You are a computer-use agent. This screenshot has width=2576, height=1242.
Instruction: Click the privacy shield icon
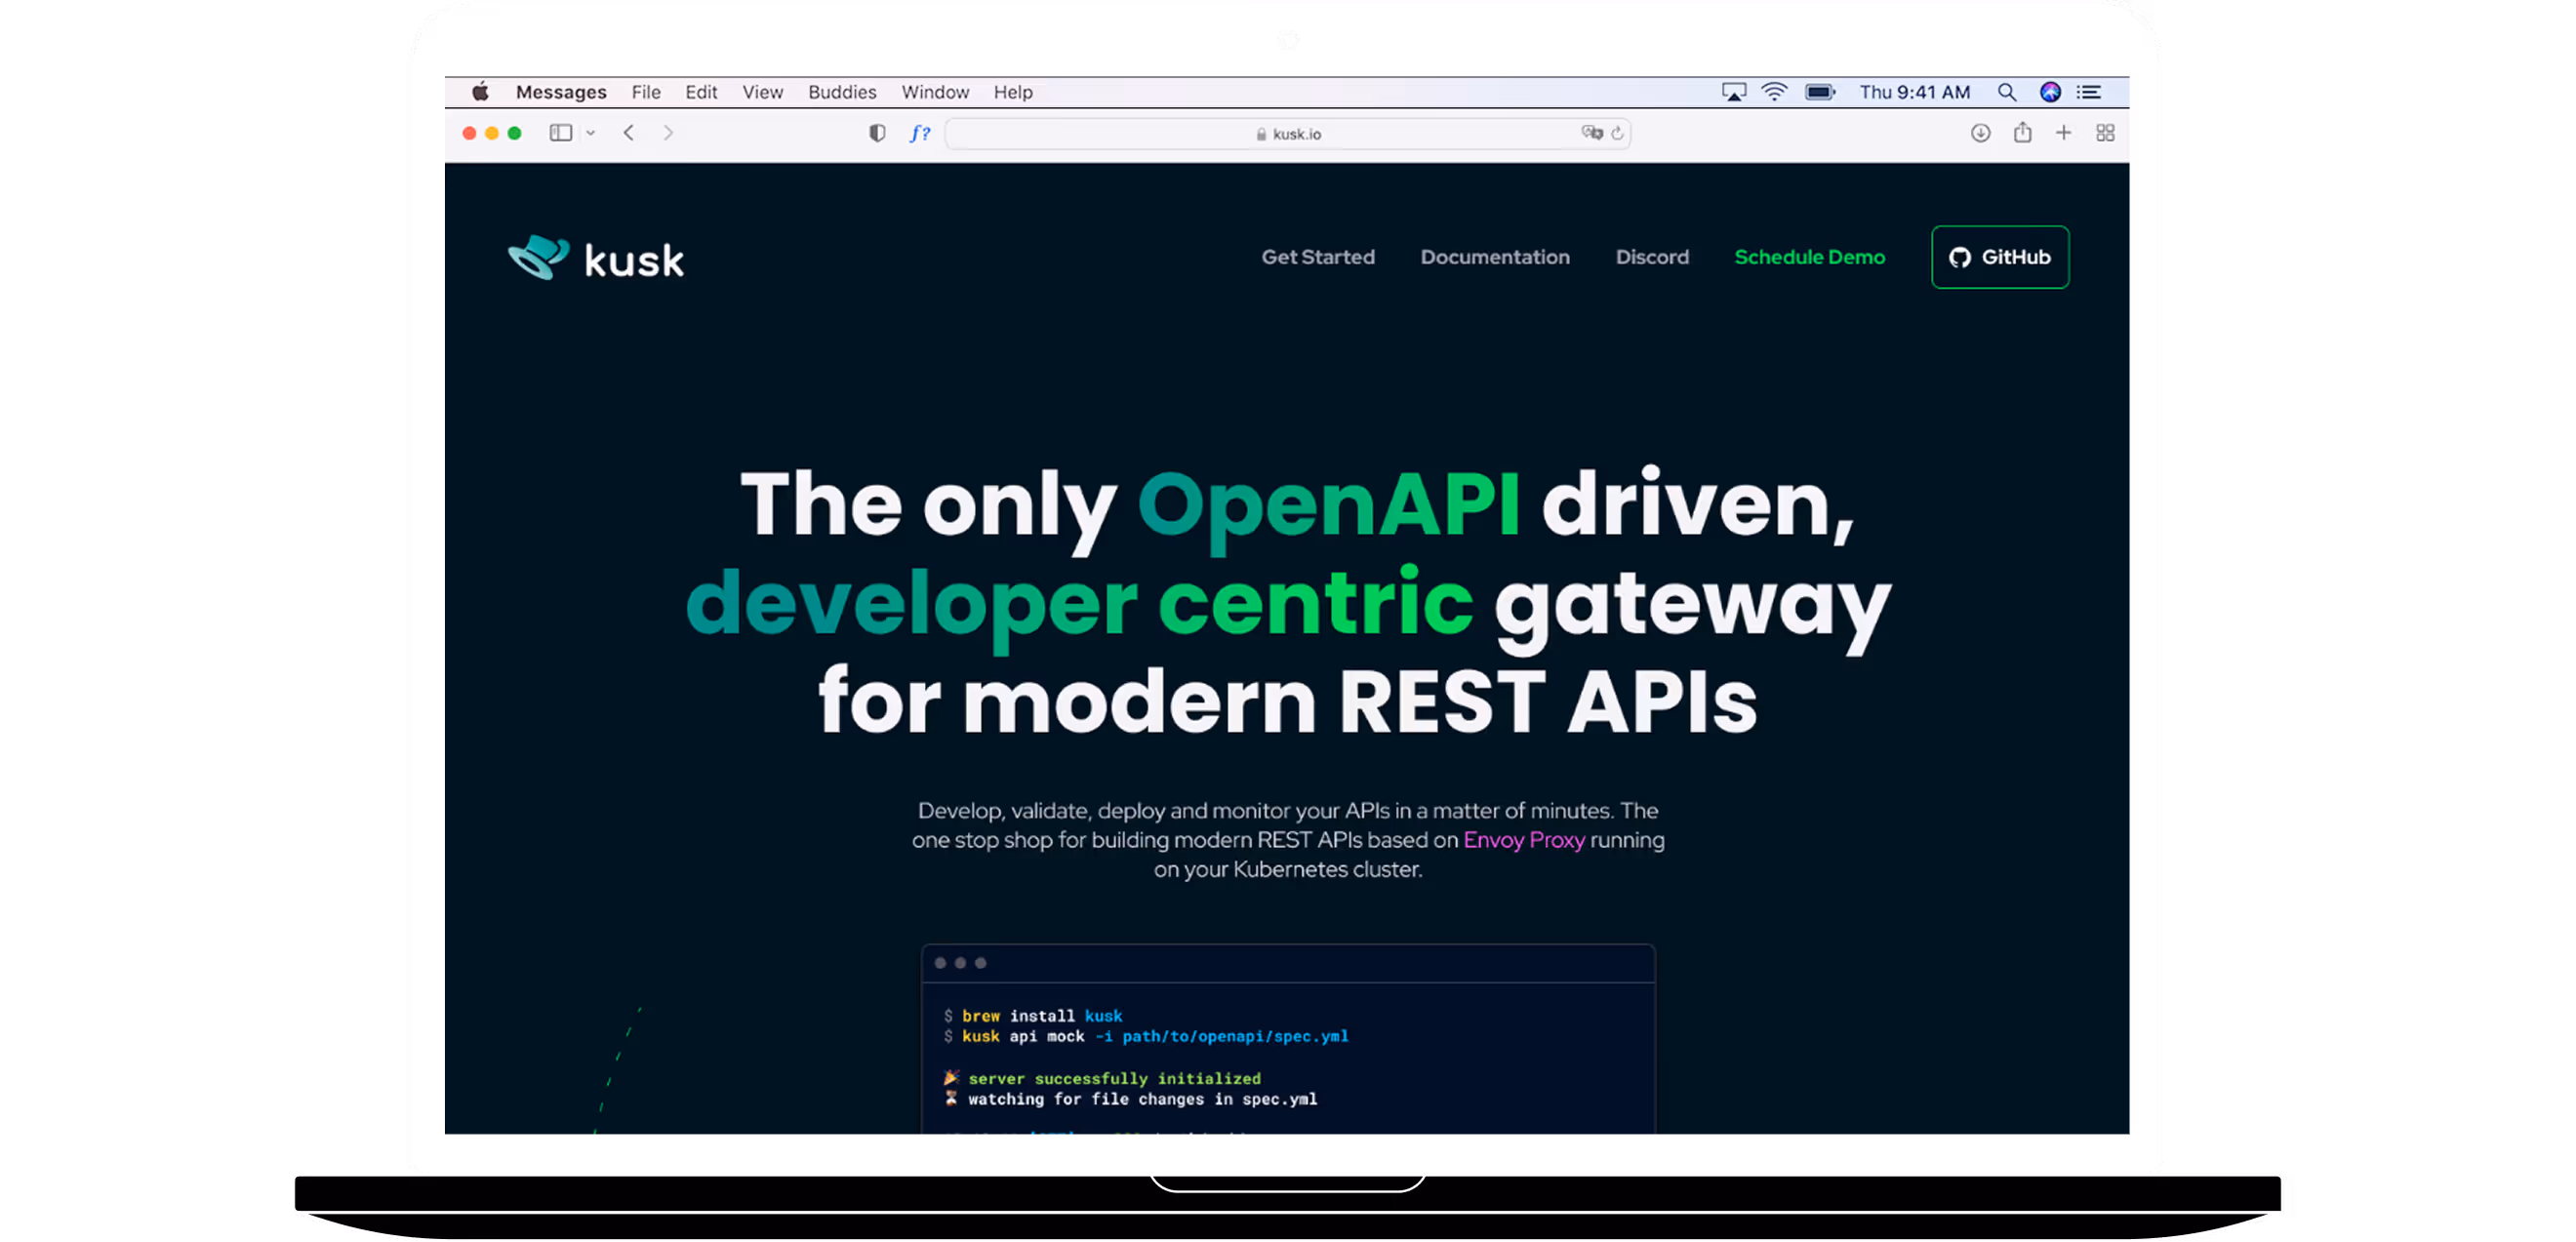877,133
